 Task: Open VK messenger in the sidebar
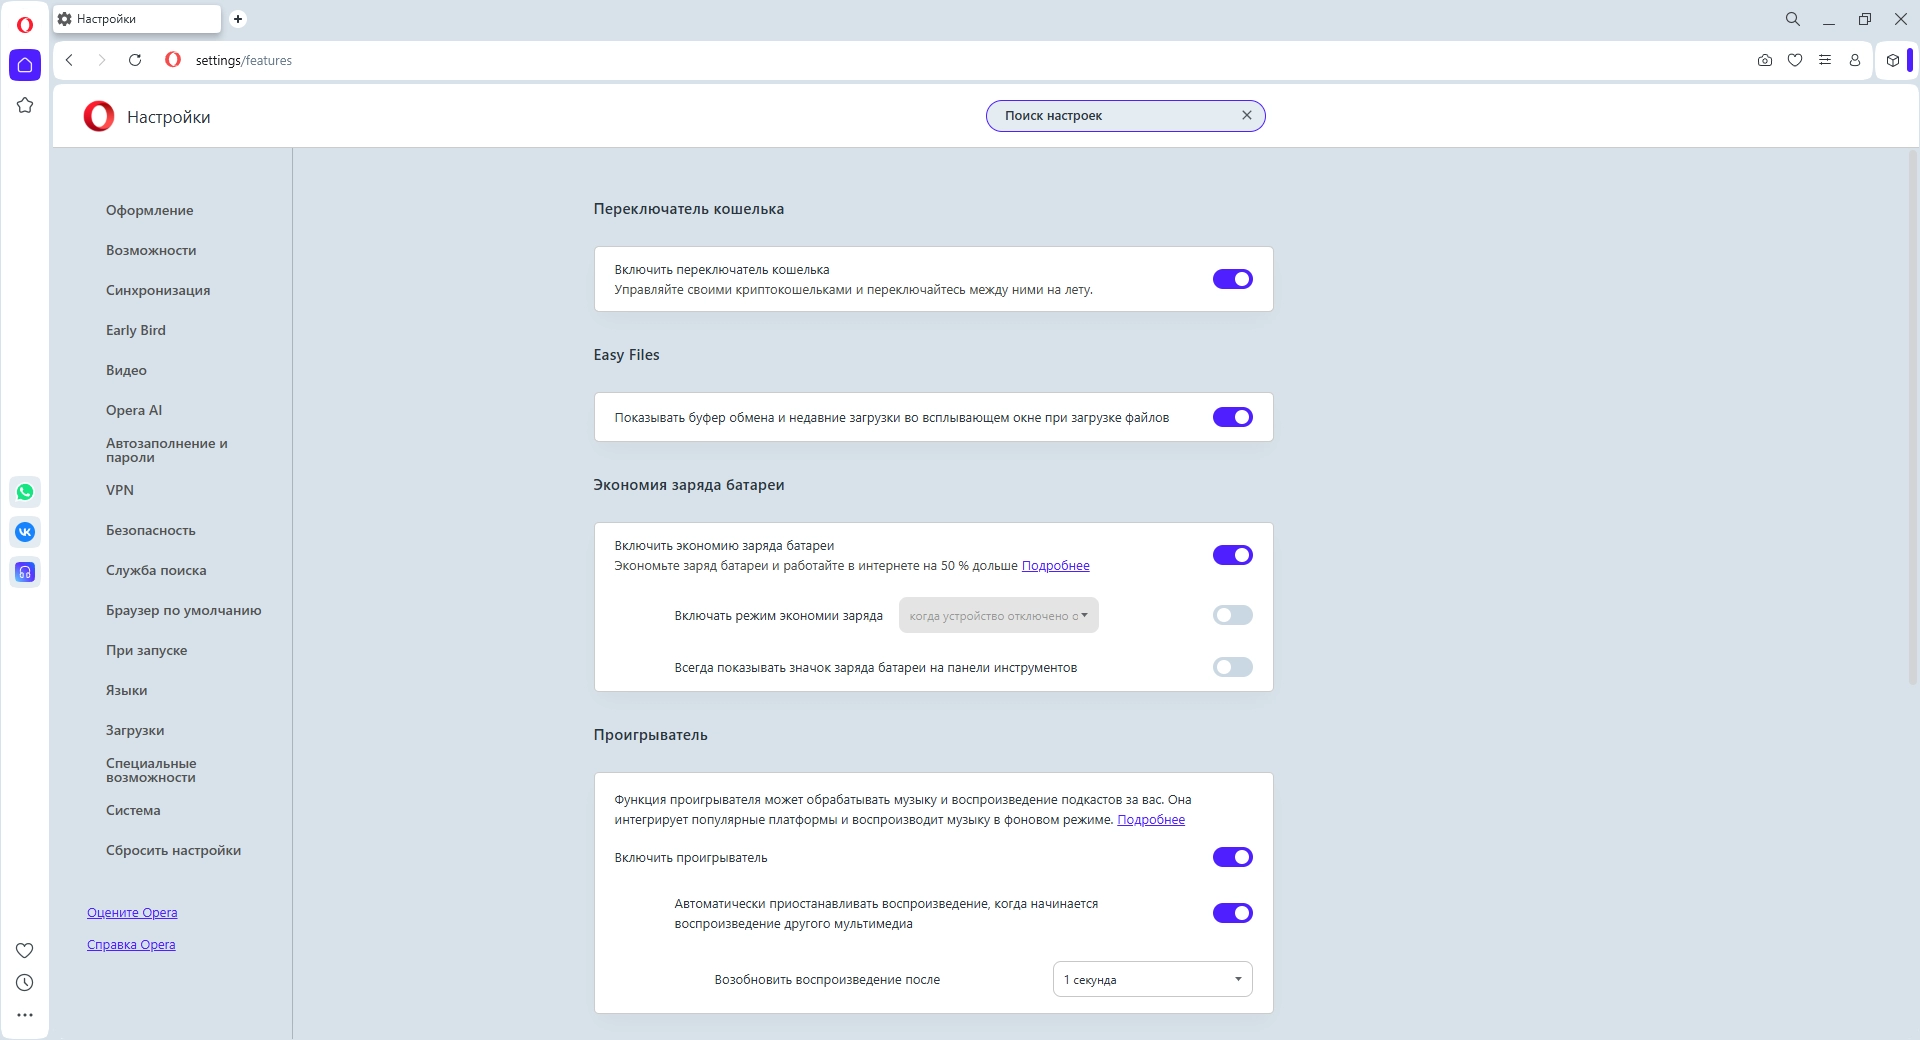(x=25, y=532)
